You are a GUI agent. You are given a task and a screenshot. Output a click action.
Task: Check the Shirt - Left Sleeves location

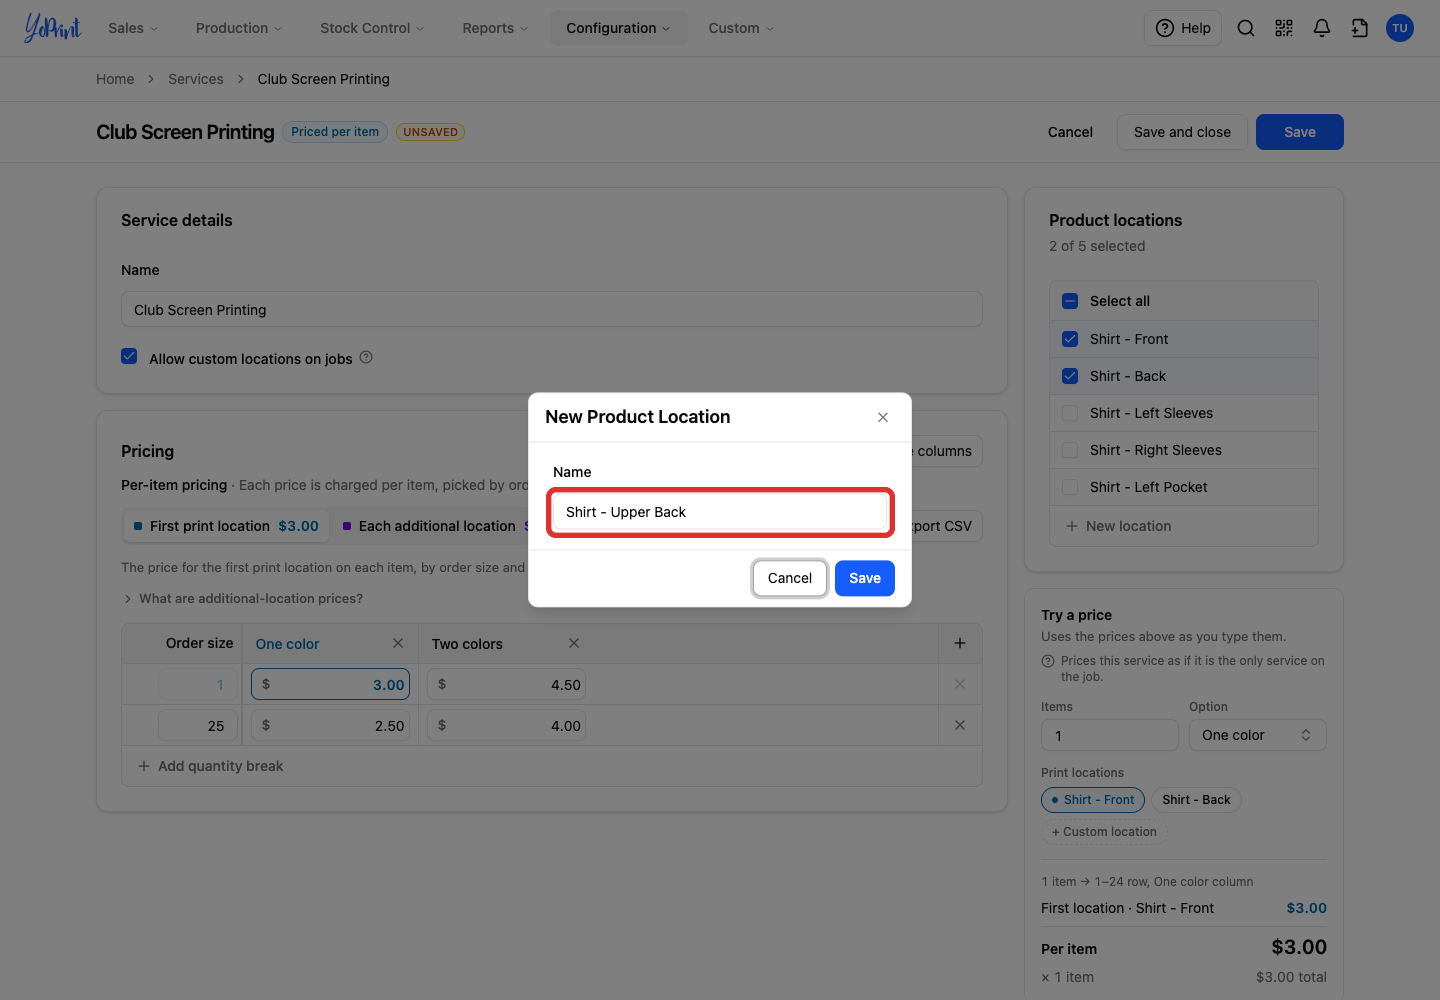1070,413
